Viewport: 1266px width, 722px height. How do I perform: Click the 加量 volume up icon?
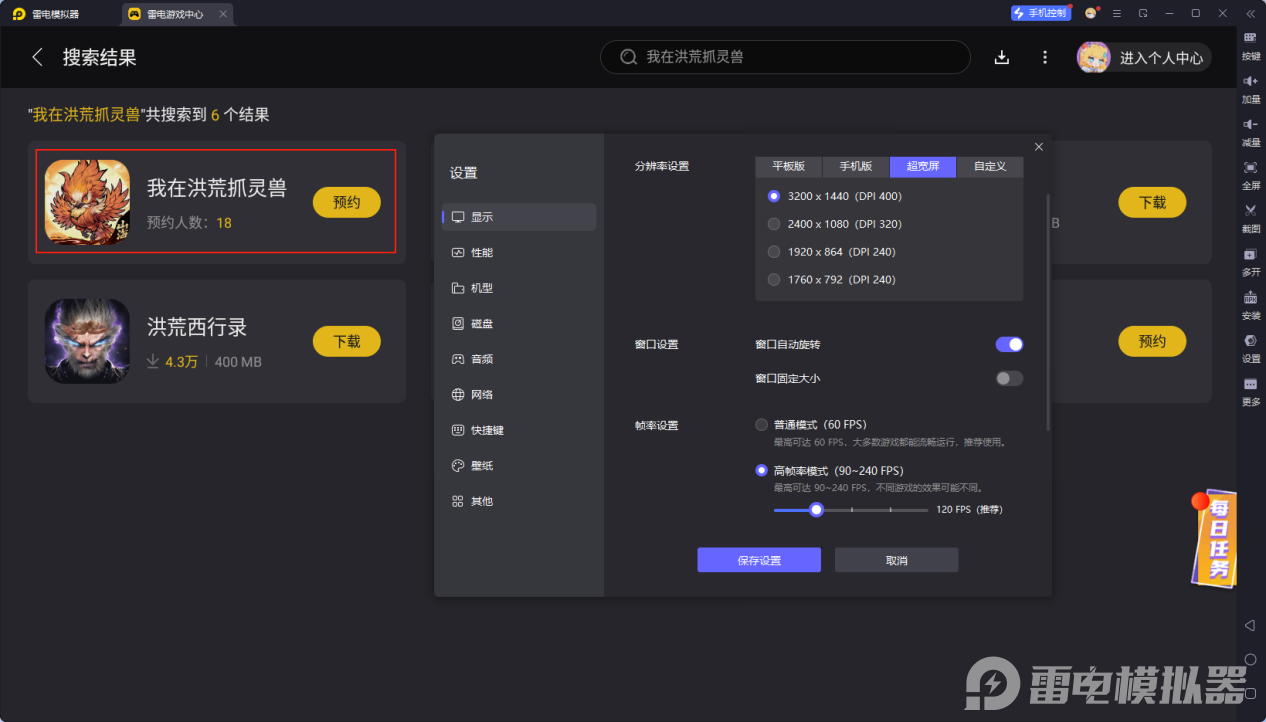[1250, 80]
